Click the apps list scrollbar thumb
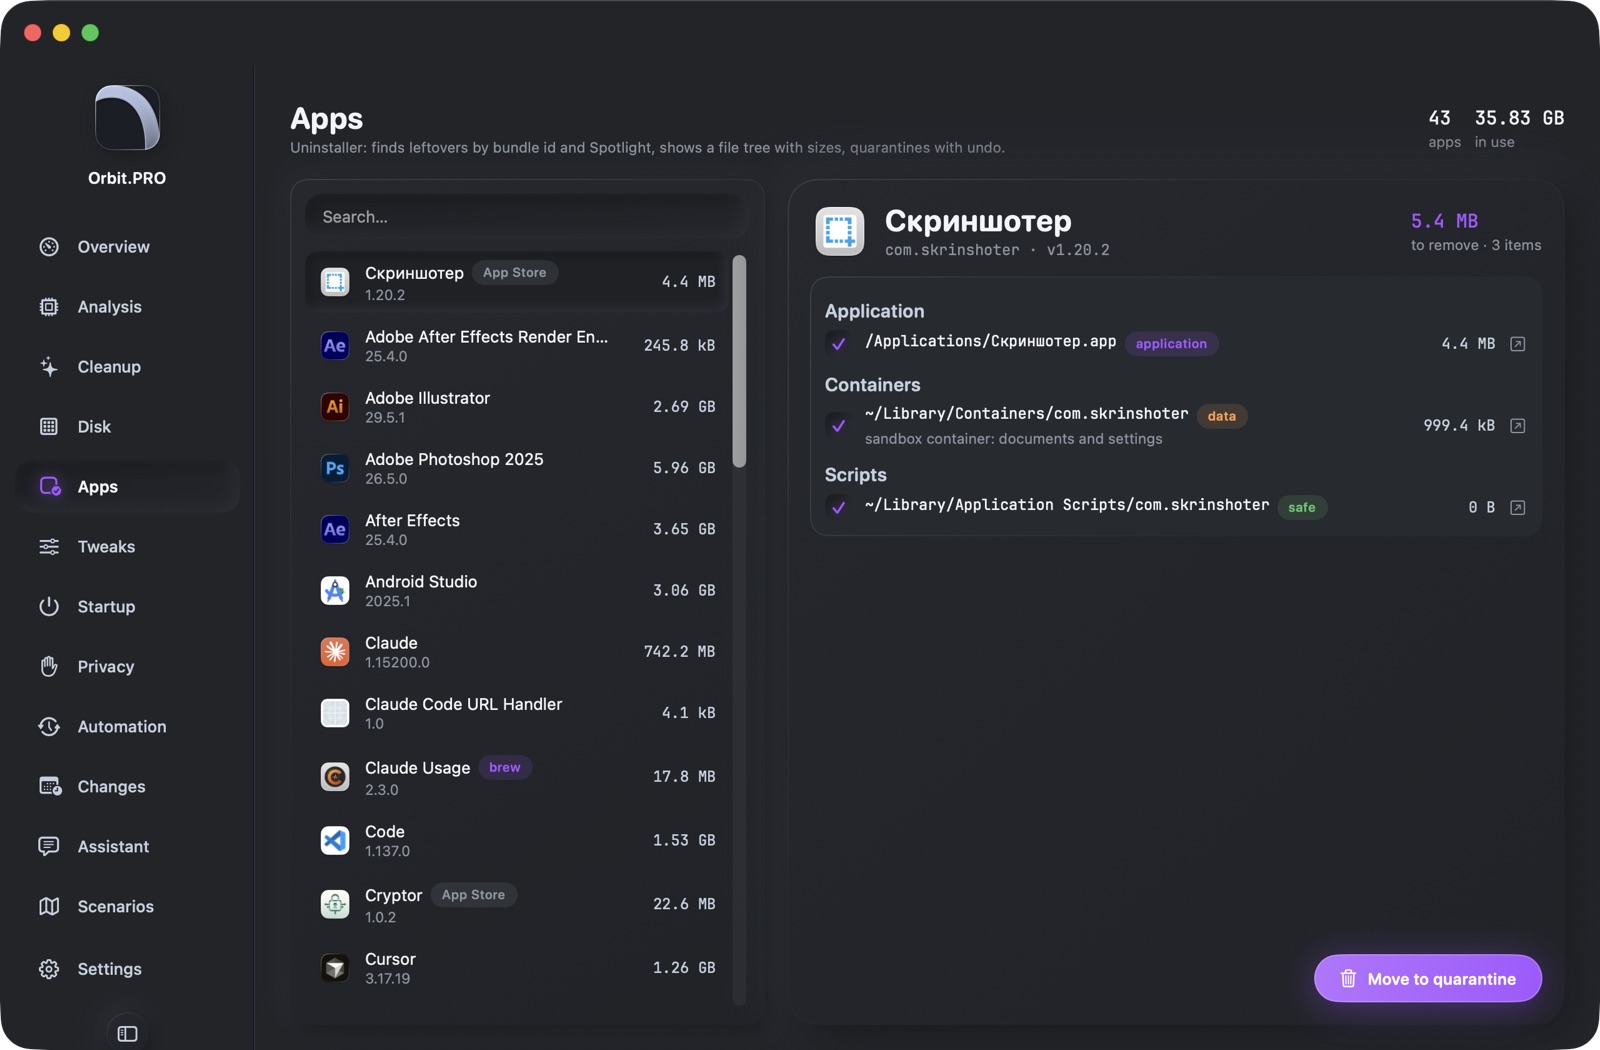The height and width of the screenshot is (1050, 1600). click(739, 361)
